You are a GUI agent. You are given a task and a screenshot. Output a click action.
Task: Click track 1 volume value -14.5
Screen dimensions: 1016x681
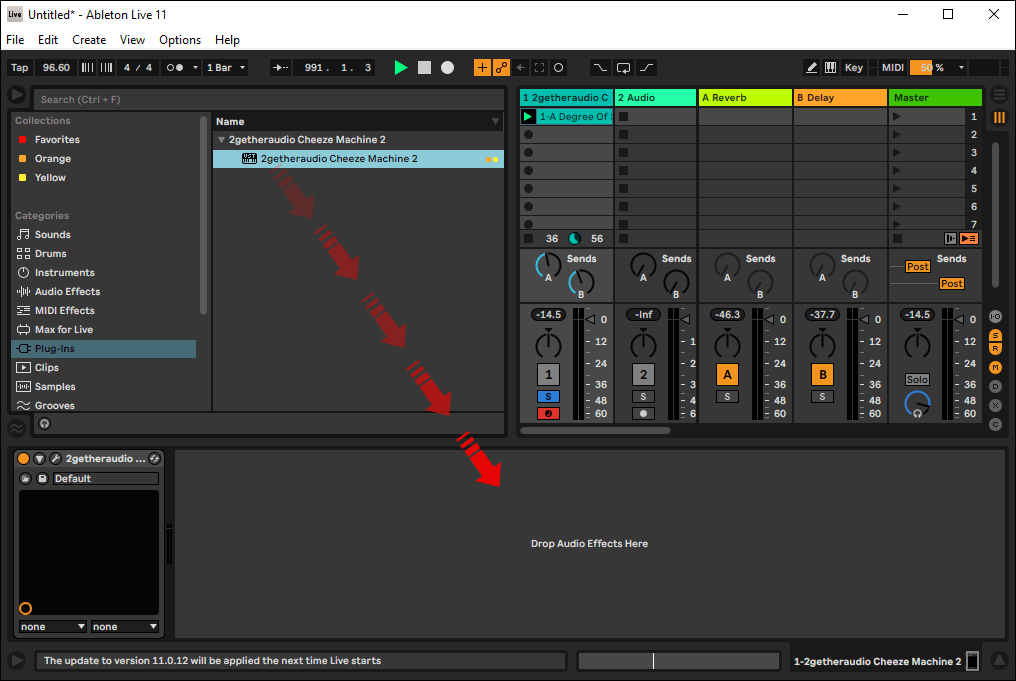coord(548,314)
